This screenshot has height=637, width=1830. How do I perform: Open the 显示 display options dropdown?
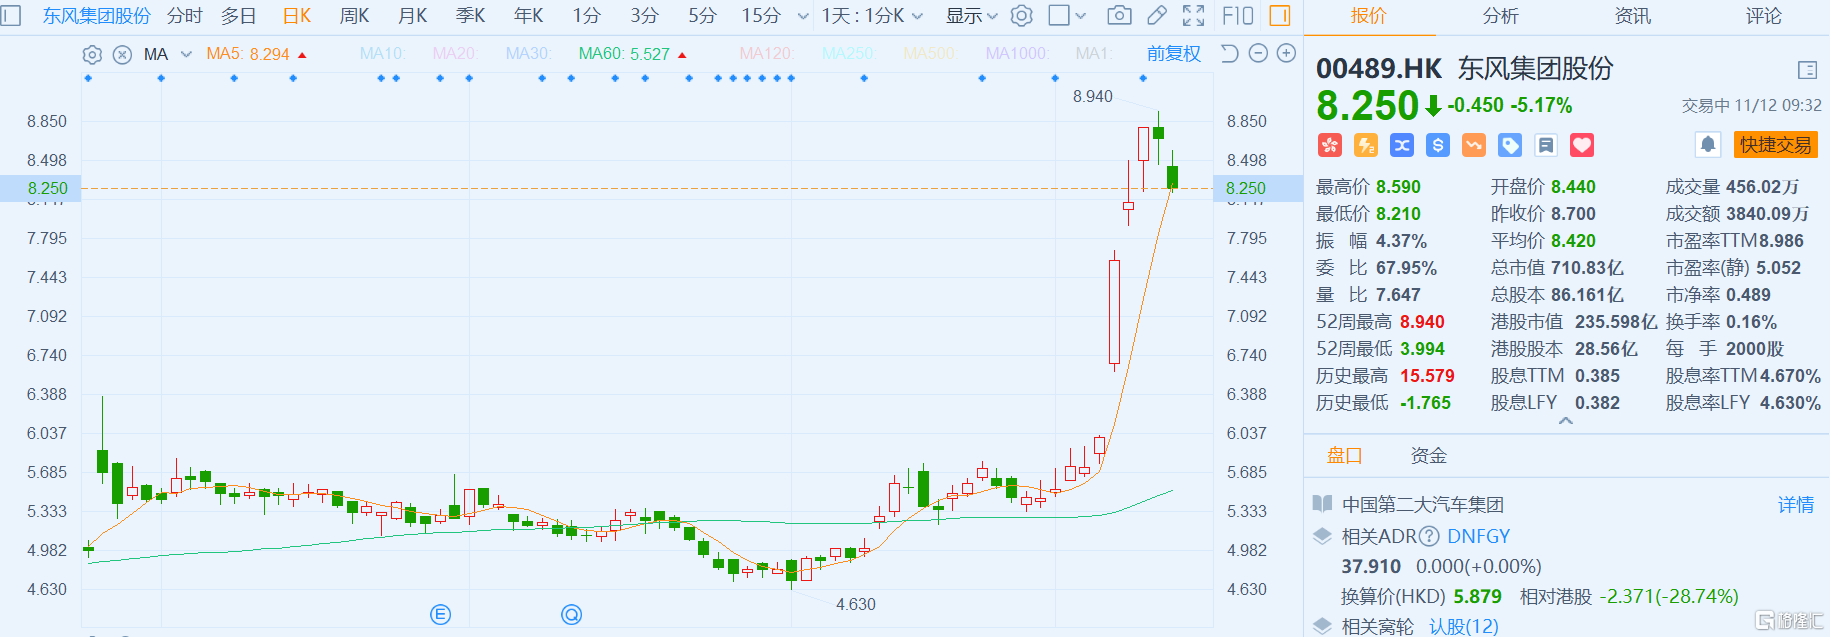[972, 16]
